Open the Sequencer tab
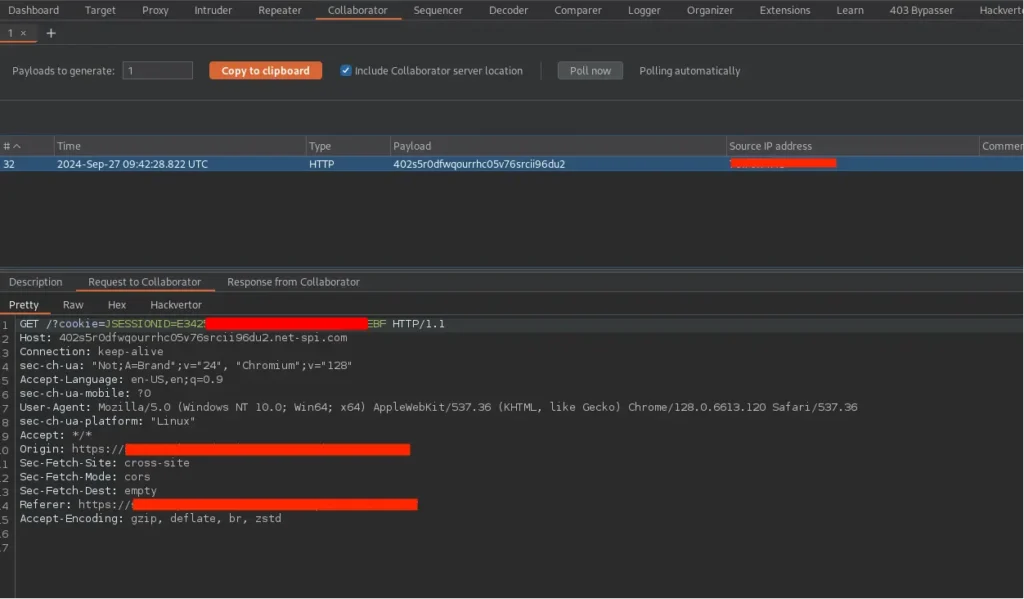Image resolution: width=1024 pixels, height=599 pixels. (438, 10)
